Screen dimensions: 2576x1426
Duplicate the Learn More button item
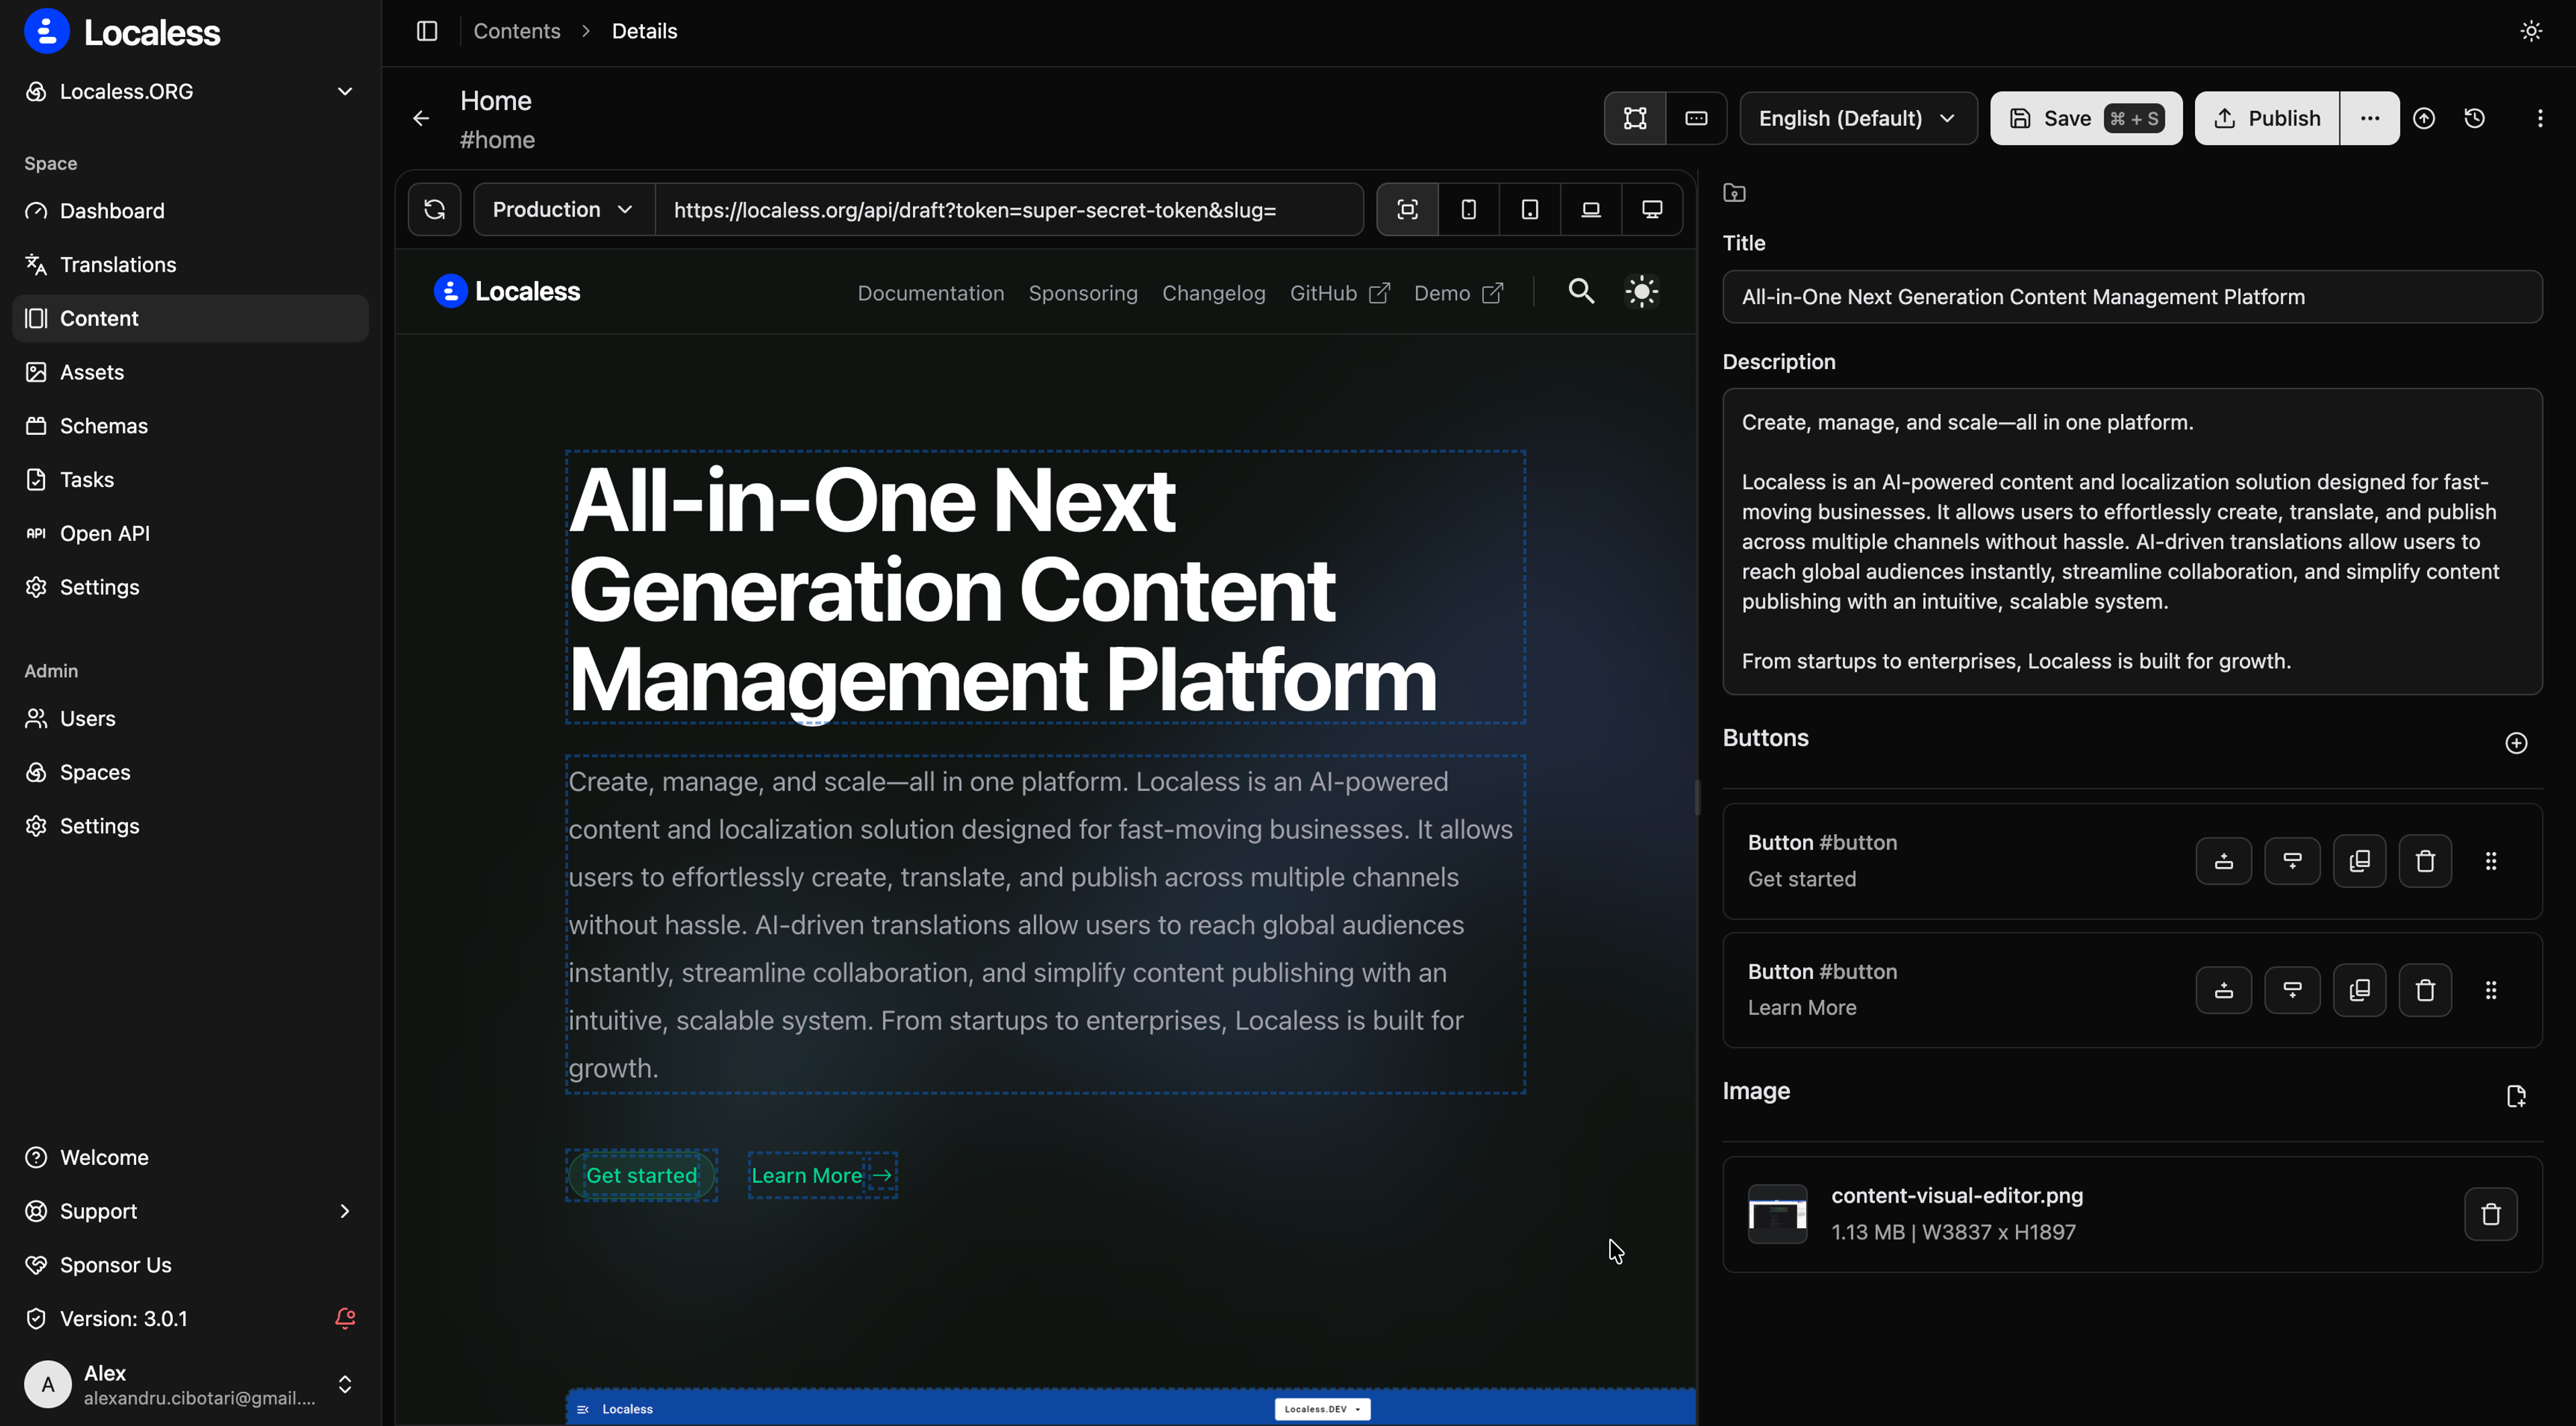tap(2359, 990)
